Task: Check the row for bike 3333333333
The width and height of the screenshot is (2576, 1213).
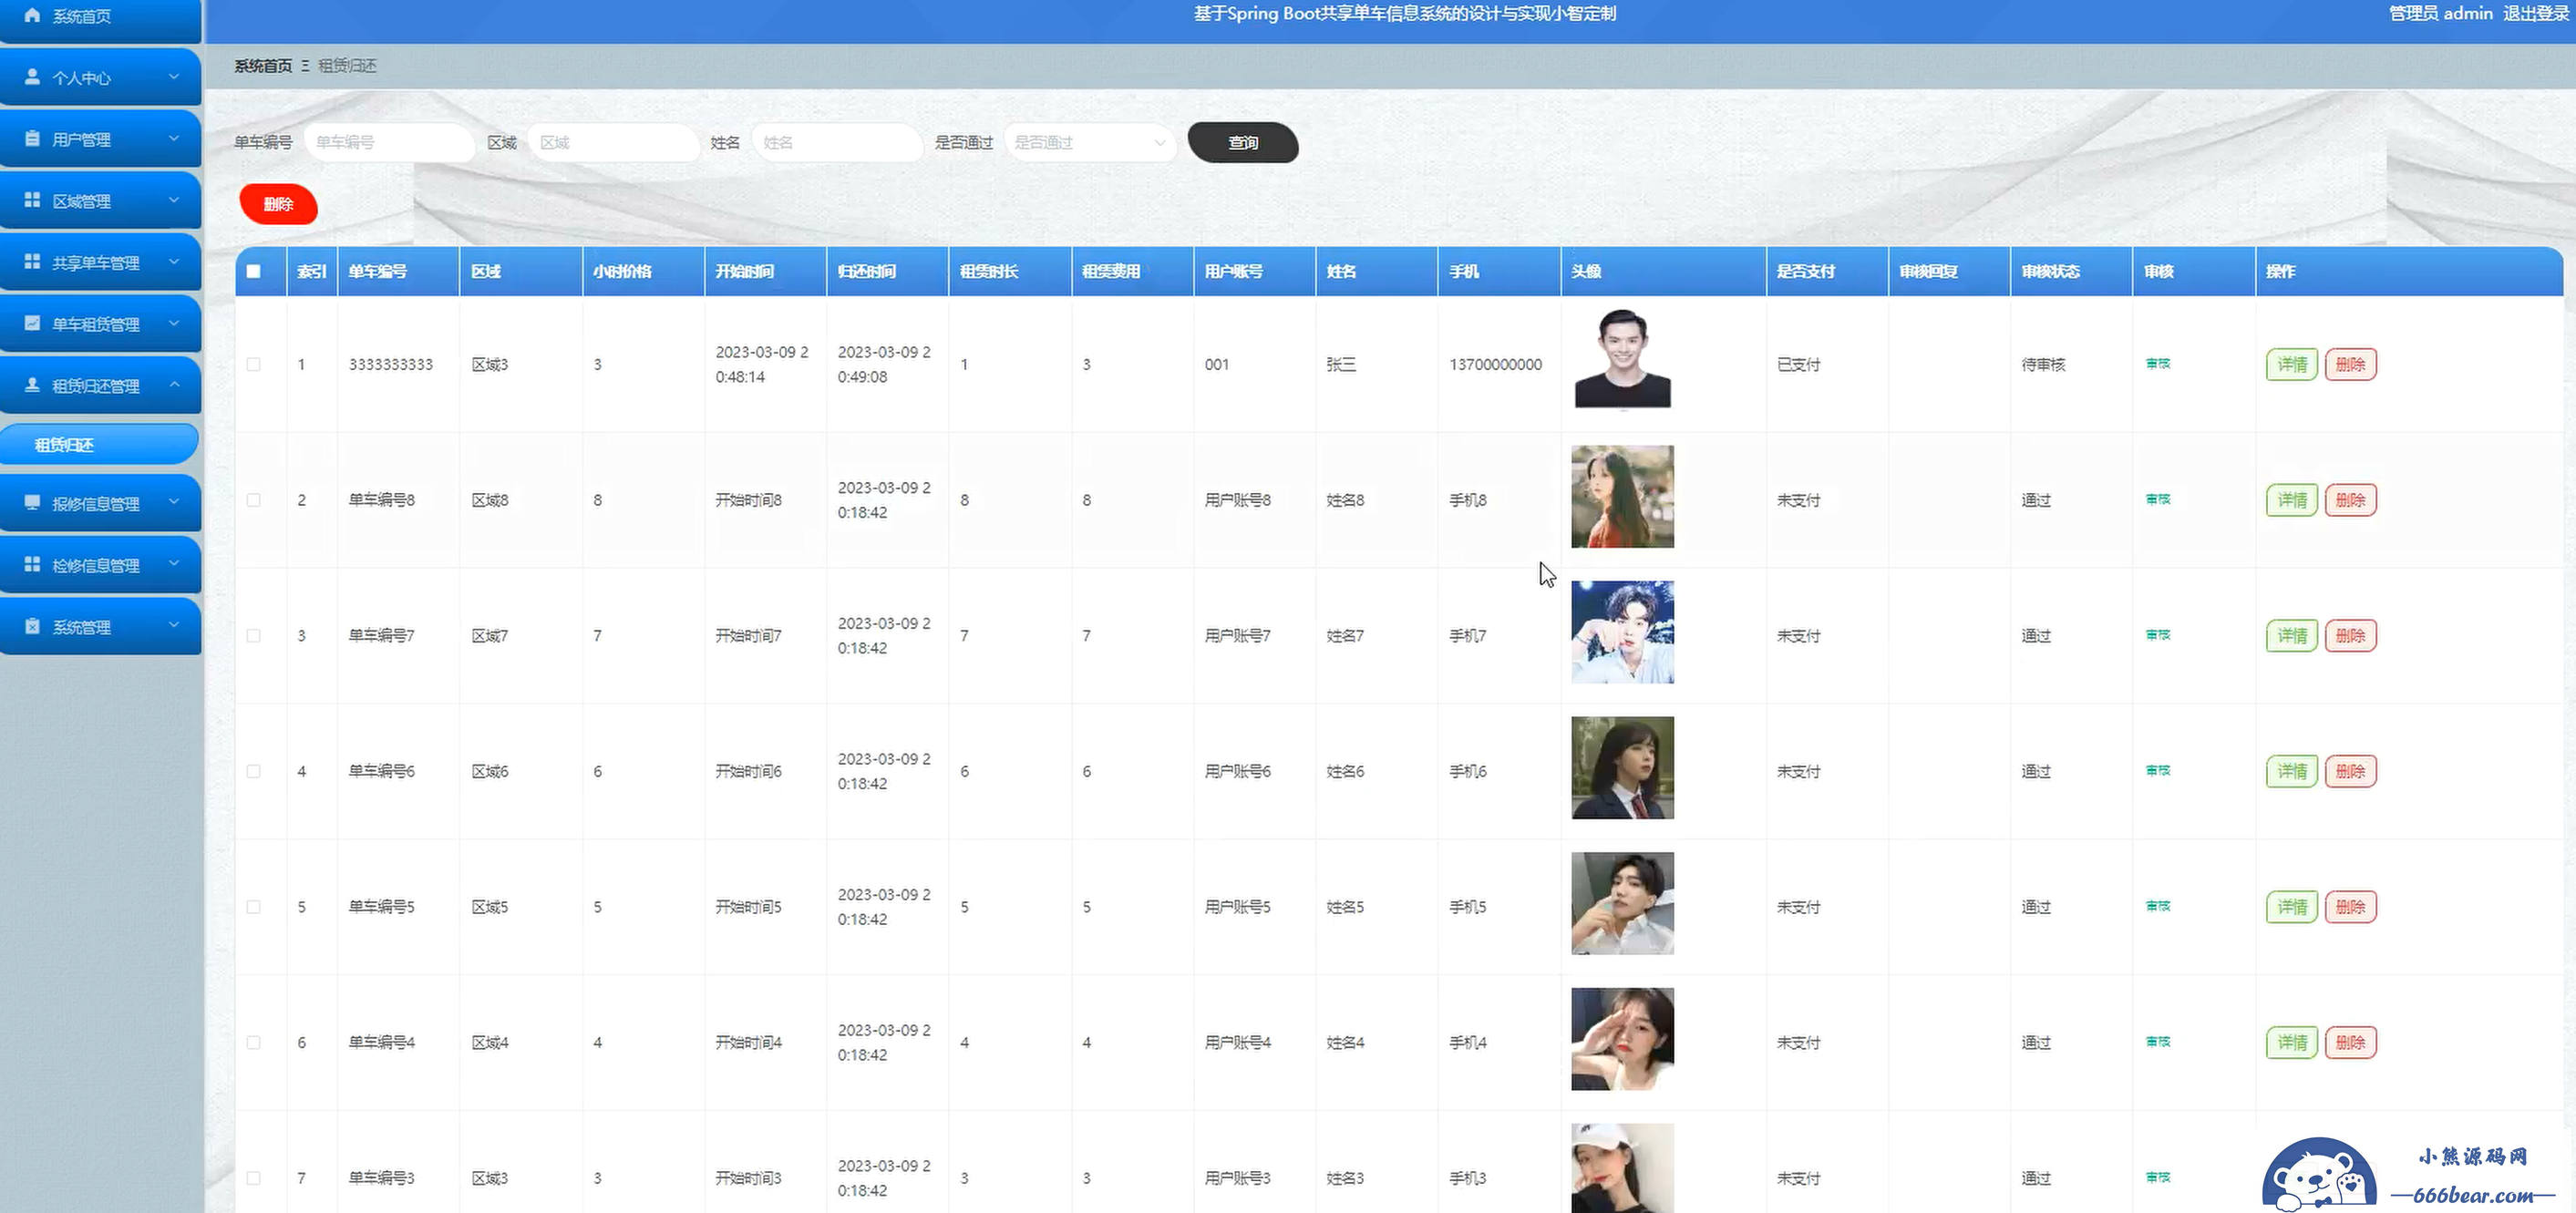Action: click(x=254, y=364)
